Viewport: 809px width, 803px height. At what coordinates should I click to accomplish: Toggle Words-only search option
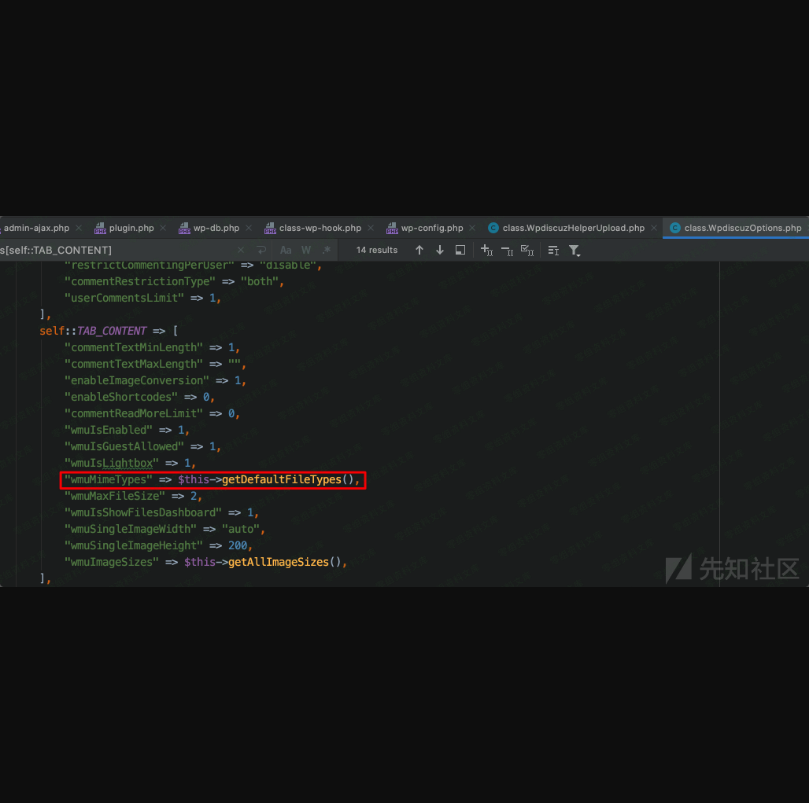click(x=306, y=250)
